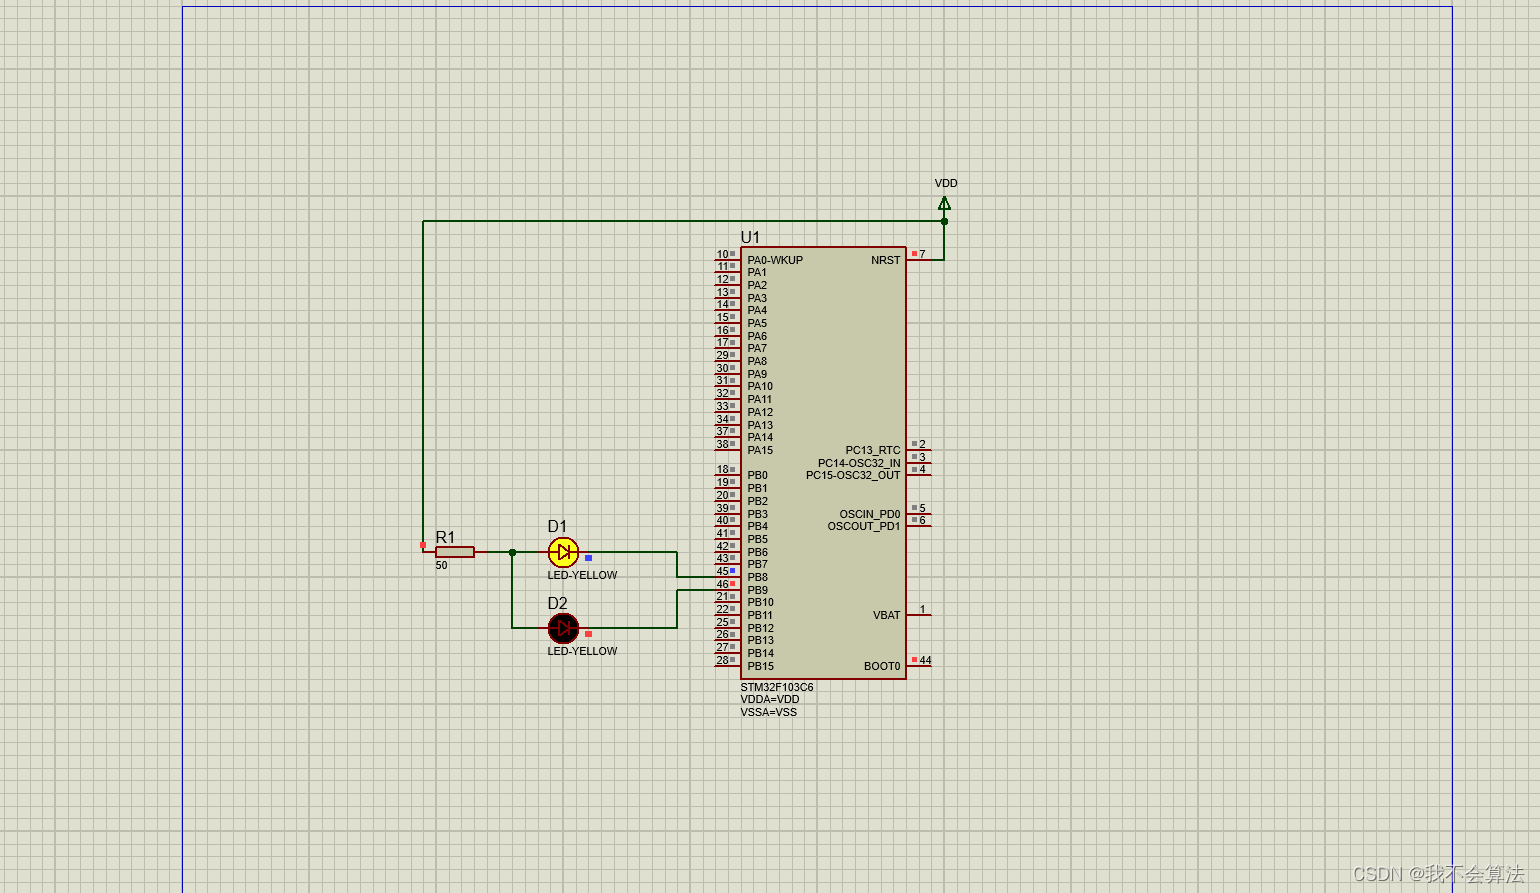Click the VDD terminal label
The height and width of the screenshot is (893, 1540).
point(946,183)
